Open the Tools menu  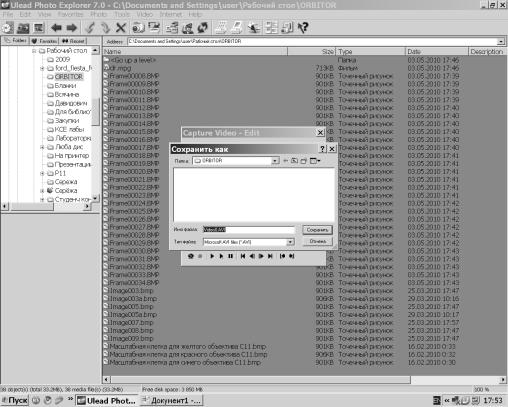coord(122,14)
